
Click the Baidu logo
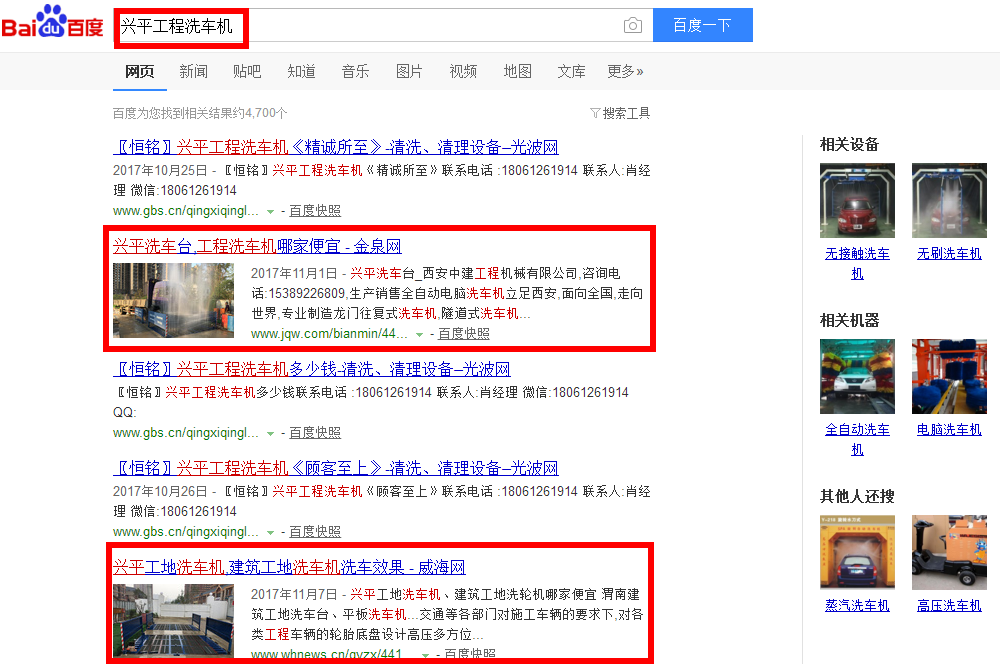click(52, 22)
